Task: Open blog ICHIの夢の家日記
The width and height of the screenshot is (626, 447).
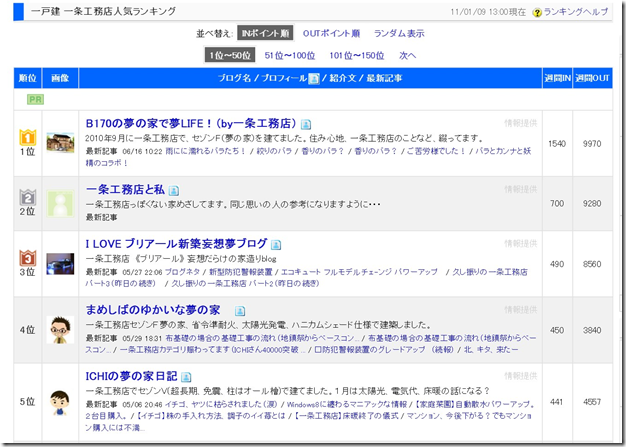Action: [131, 376]
